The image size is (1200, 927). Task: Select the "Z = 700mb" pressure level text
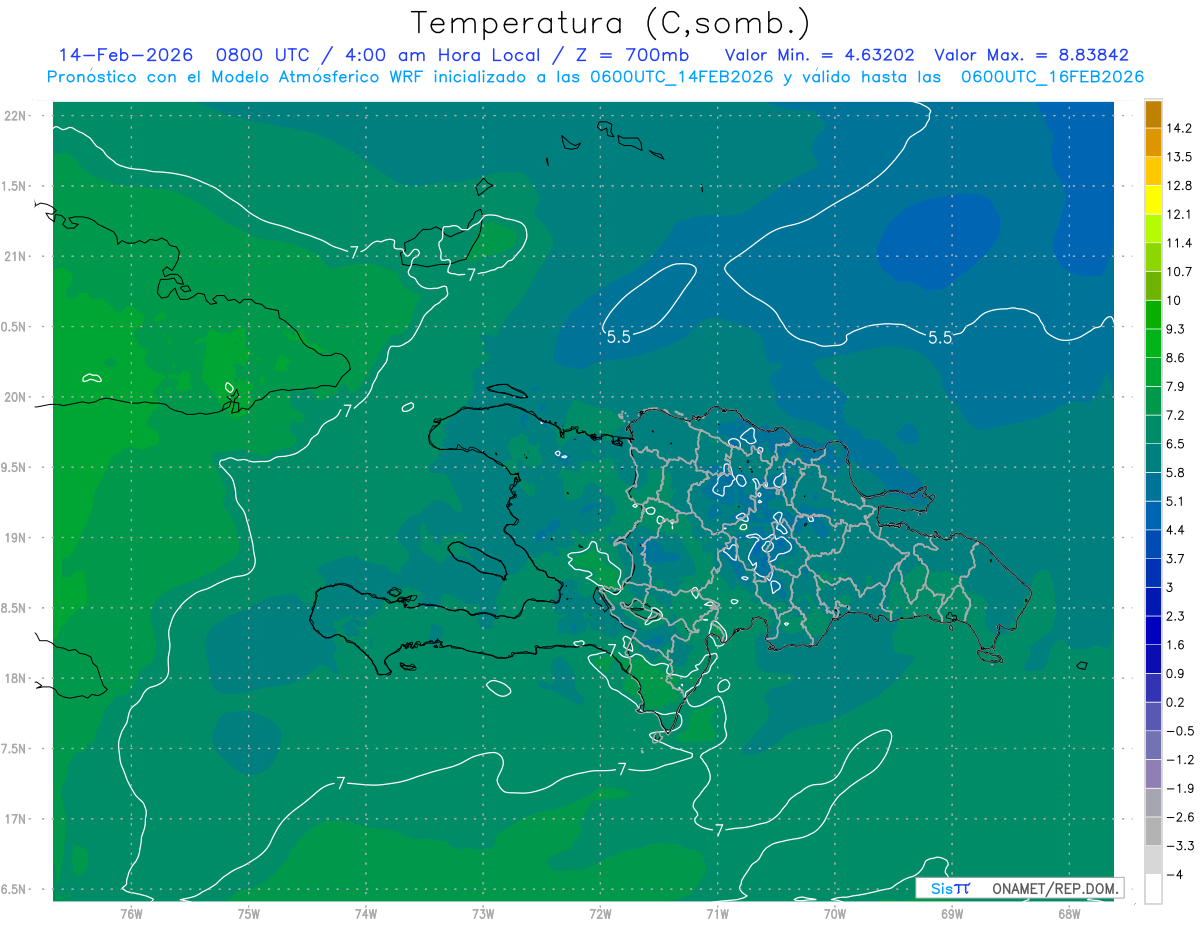[635, 55]
